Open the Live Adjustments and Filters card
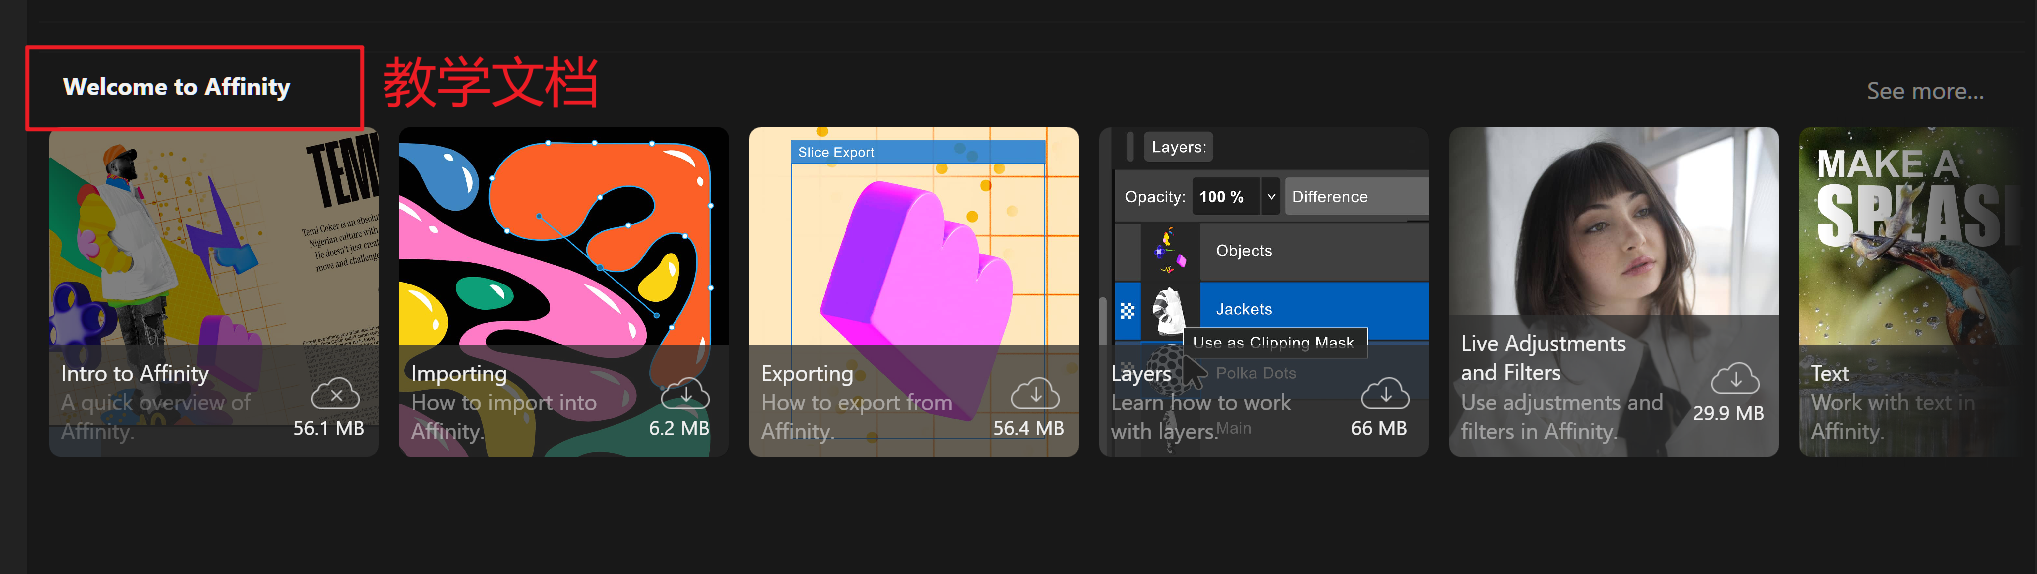 (x=1614, y=292)
